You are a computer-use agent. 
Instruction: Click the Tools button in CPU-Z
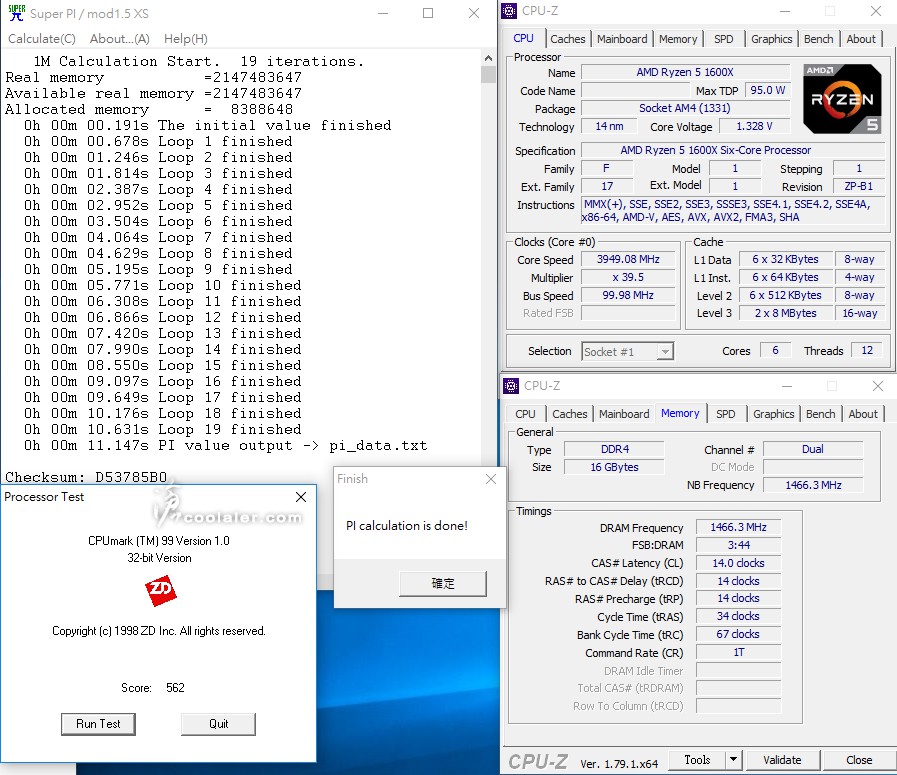(697, 760)
